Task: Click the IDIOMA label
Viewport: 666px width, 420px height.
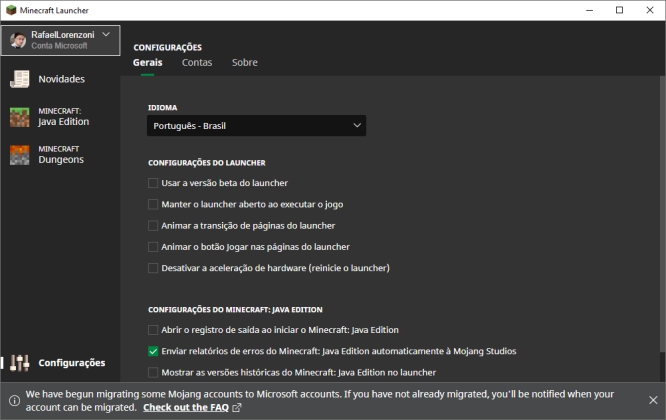Action: click(162, 108)
